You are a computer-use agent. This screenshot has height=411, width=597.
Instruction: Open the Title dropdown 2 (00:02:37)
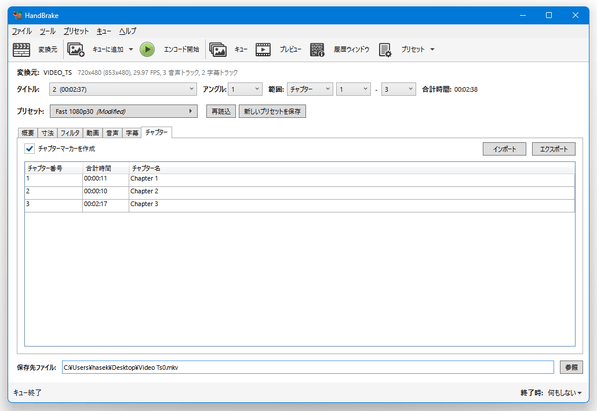(123, 89)
